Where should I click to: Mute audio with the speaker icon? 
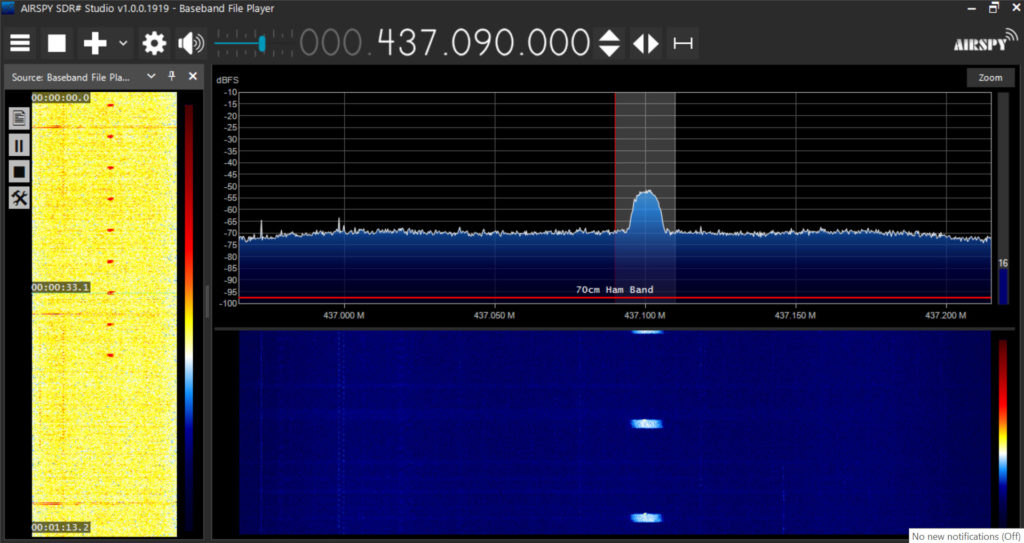[x=190, y=43]
